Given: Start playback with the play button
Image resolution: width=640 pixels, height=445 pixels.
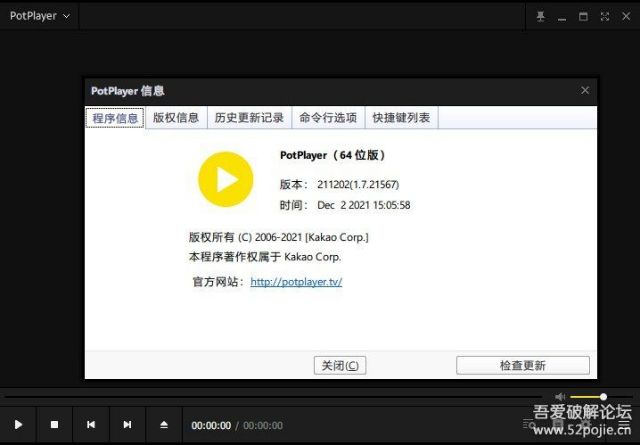Looking at the screenshot, I should coord(18,425).
